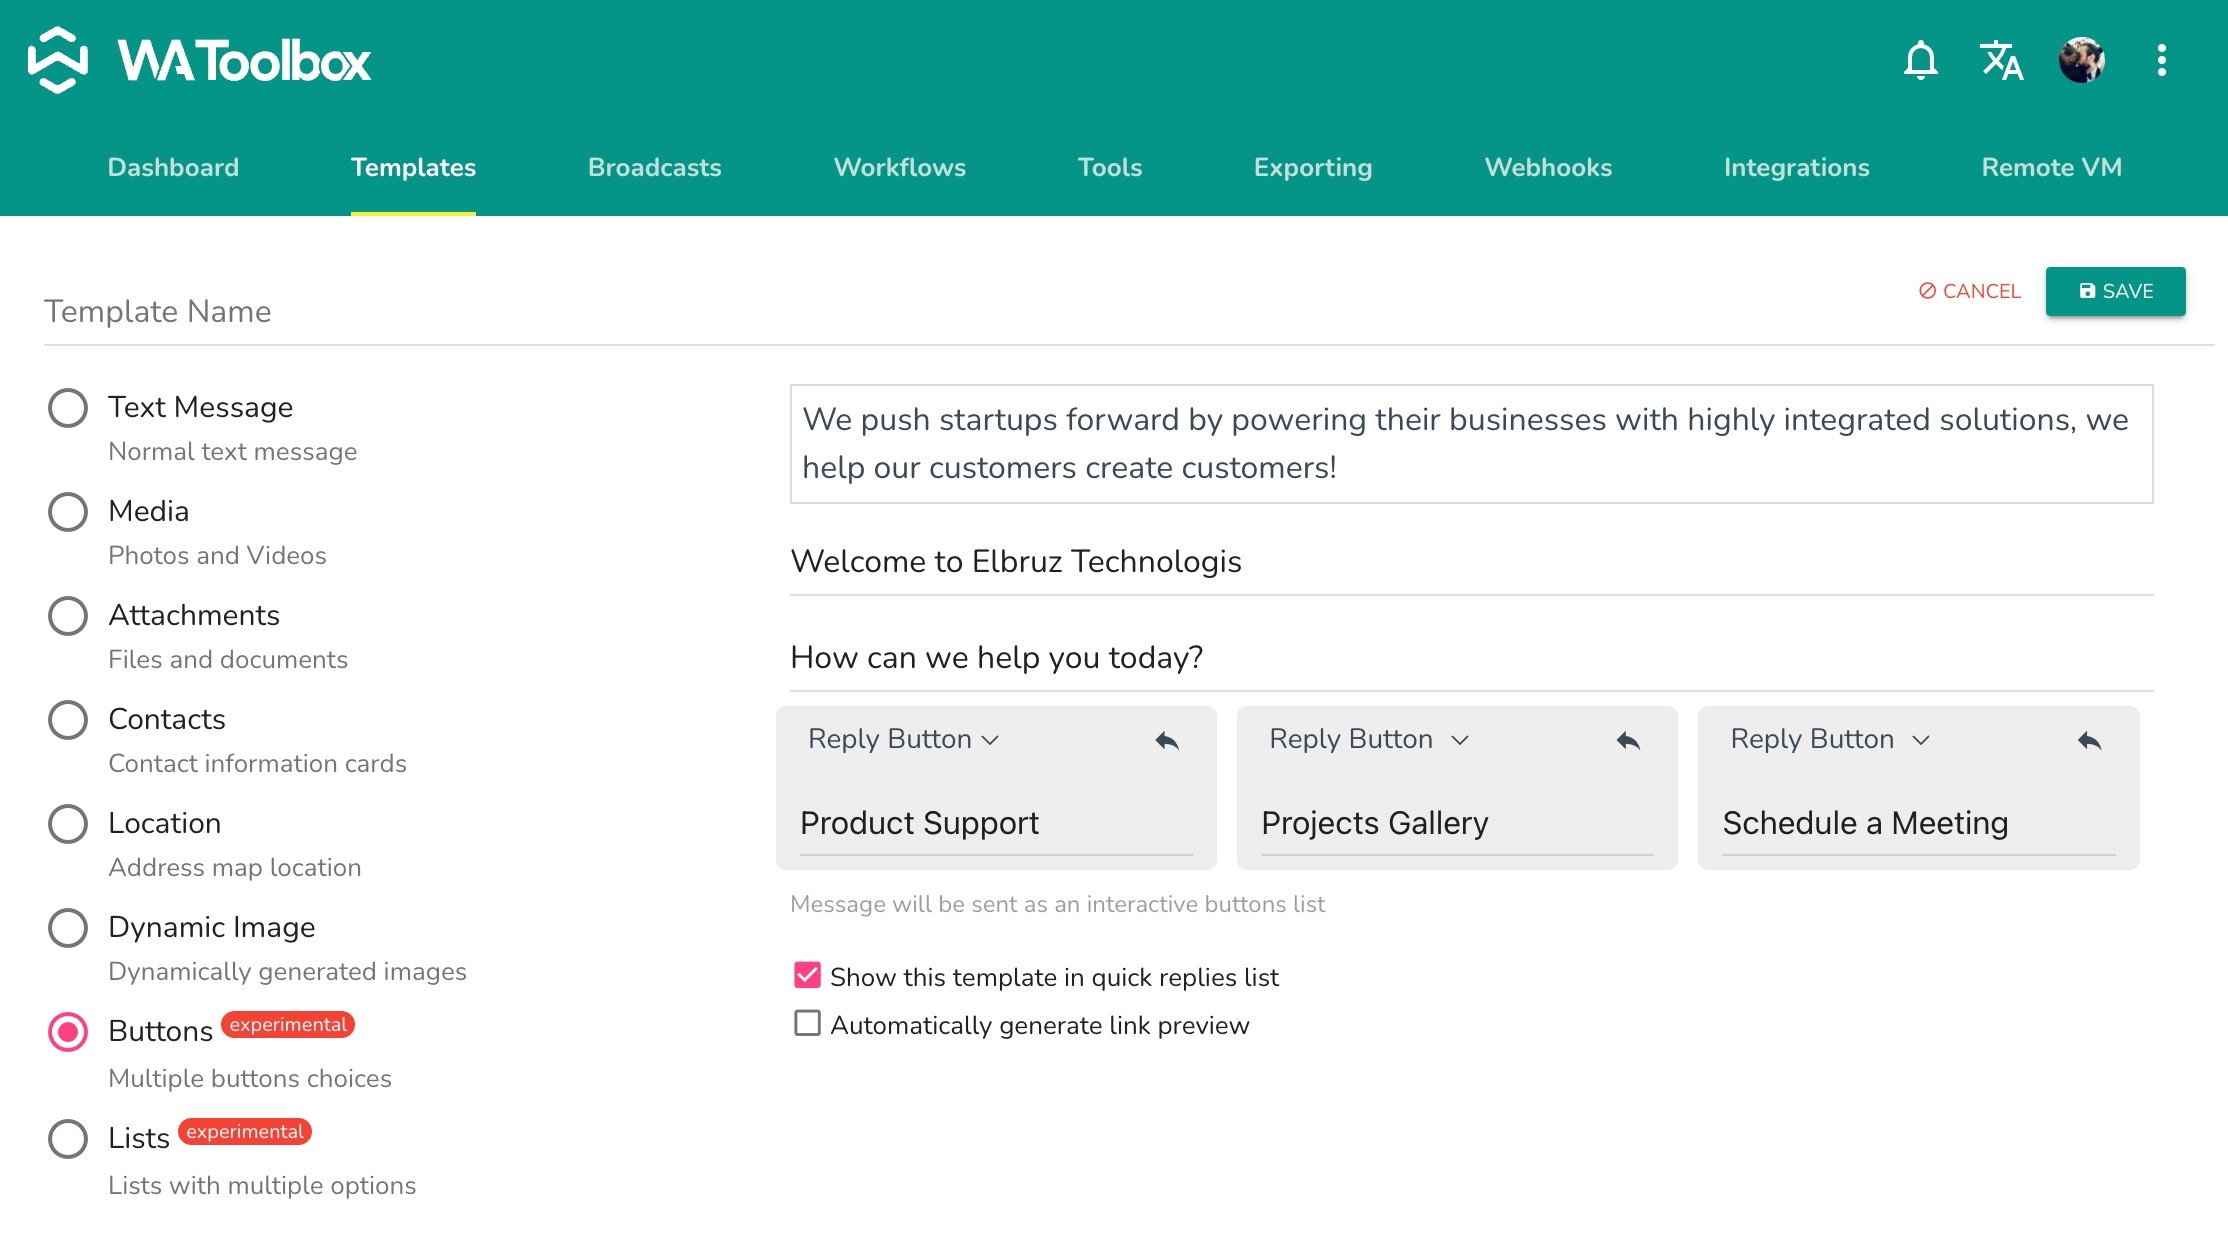Click reply arrow icon on Schedule a Meeting button

[2089, 740]
